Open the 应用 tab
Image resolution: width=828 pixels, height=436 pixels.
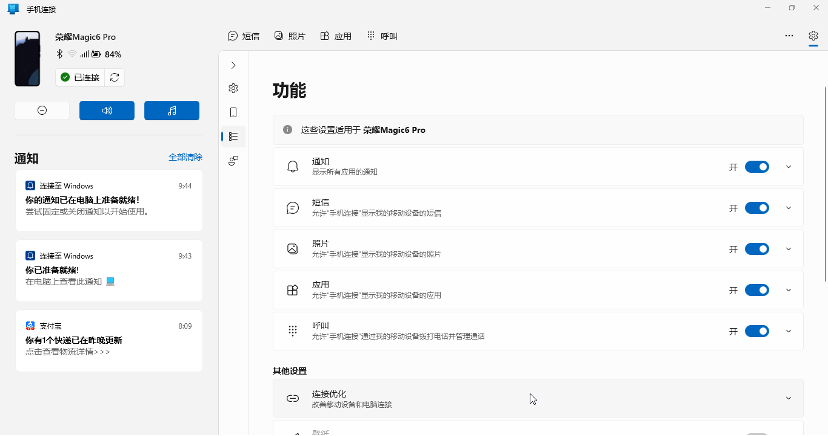[336, 36]
